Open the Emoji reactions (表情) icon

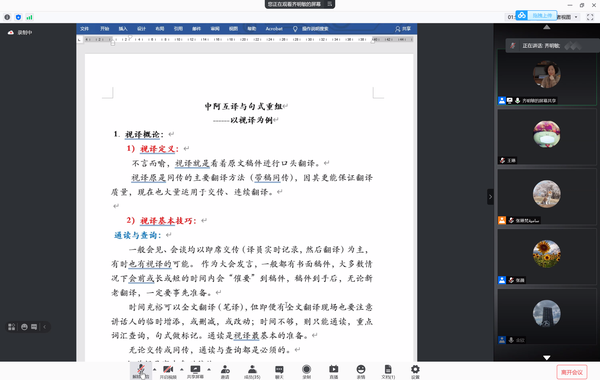click(361, 371)
